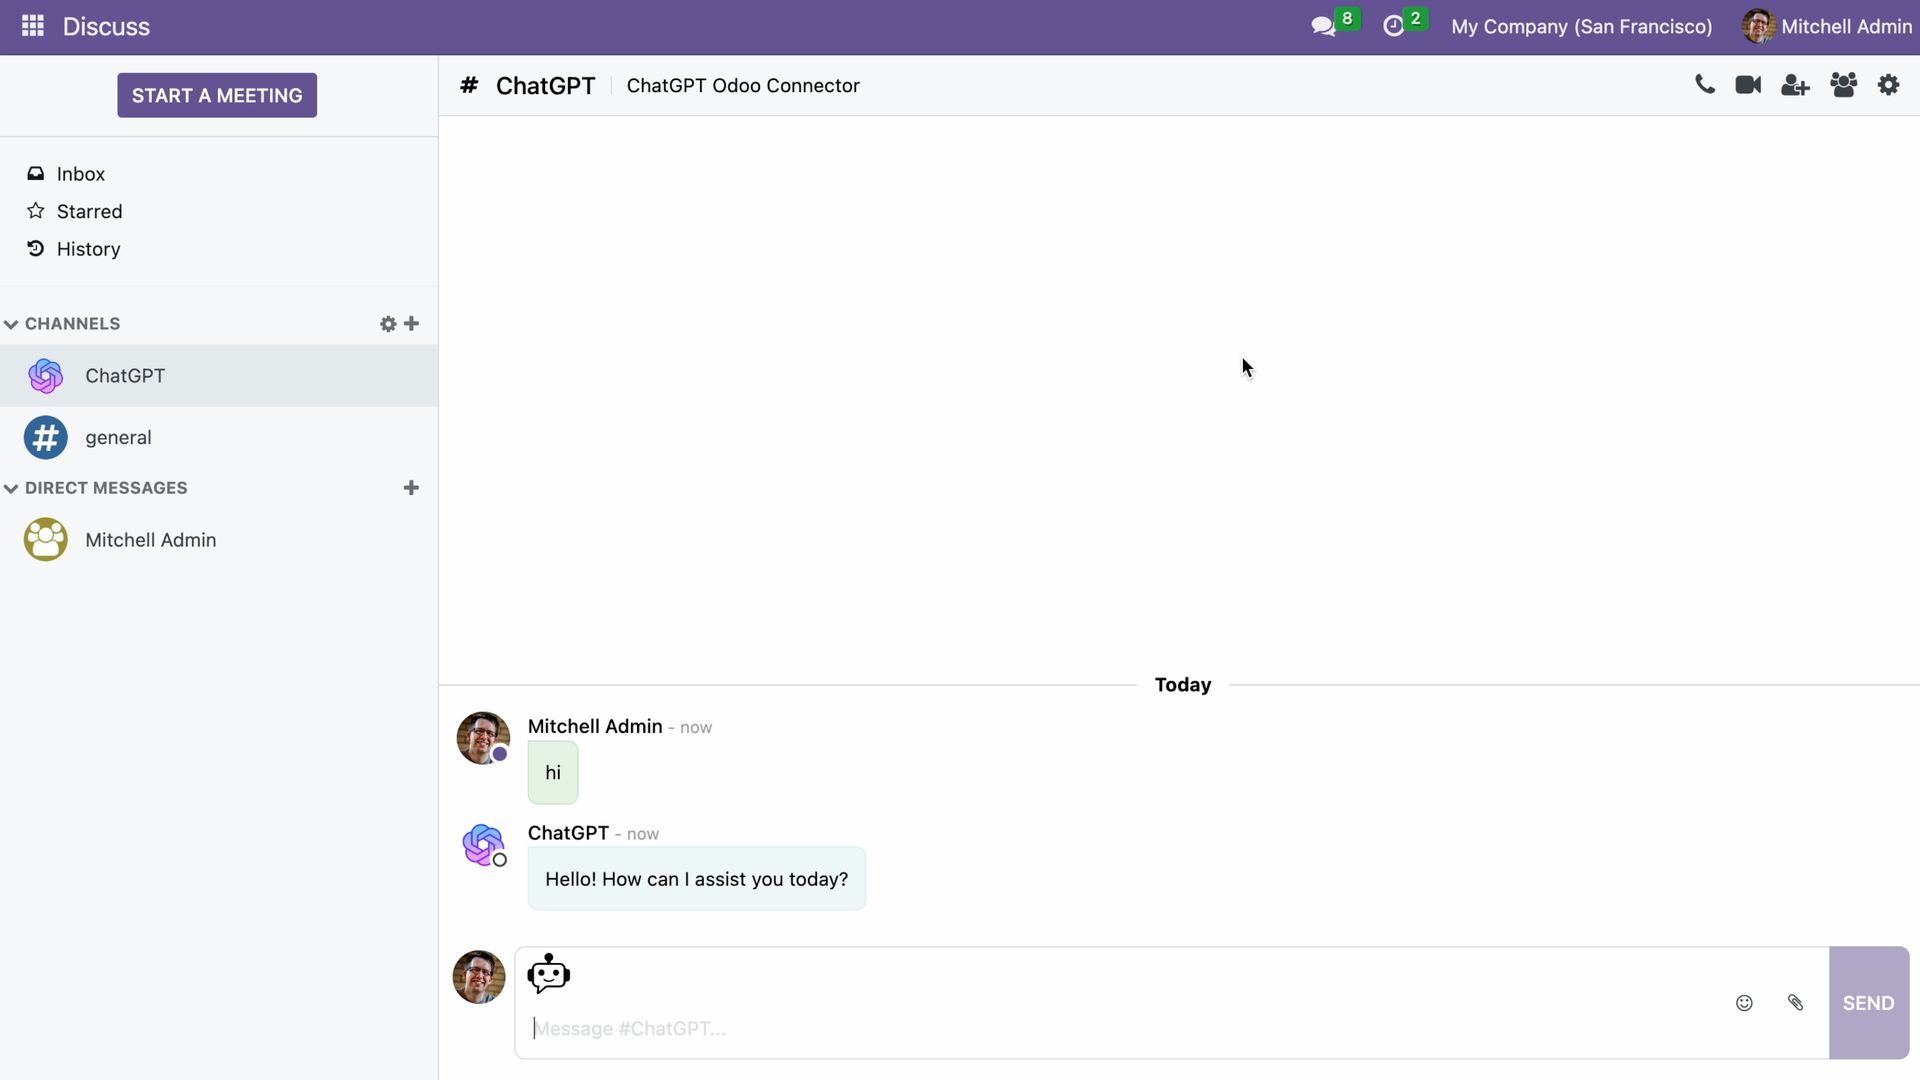Click the SEND button
Screen dimensions: 1920x1080
tap(1868, 1003)
